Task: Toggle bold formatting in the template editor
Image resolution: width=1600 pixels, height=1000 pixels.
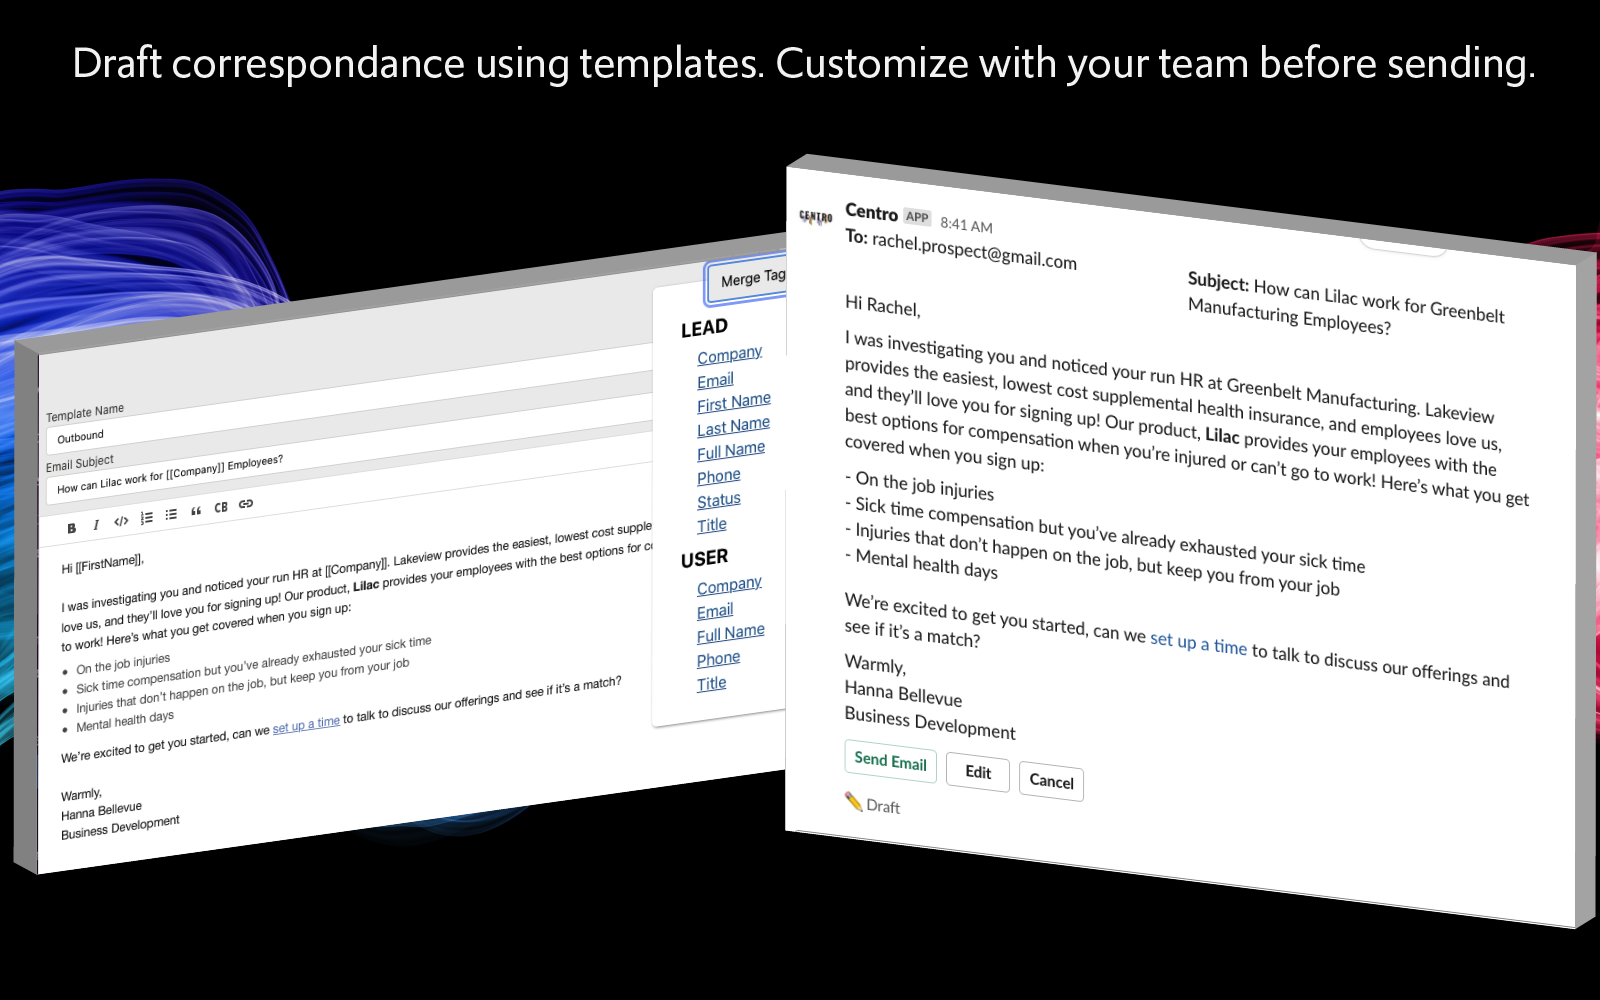Action: (x=71, y=528)
